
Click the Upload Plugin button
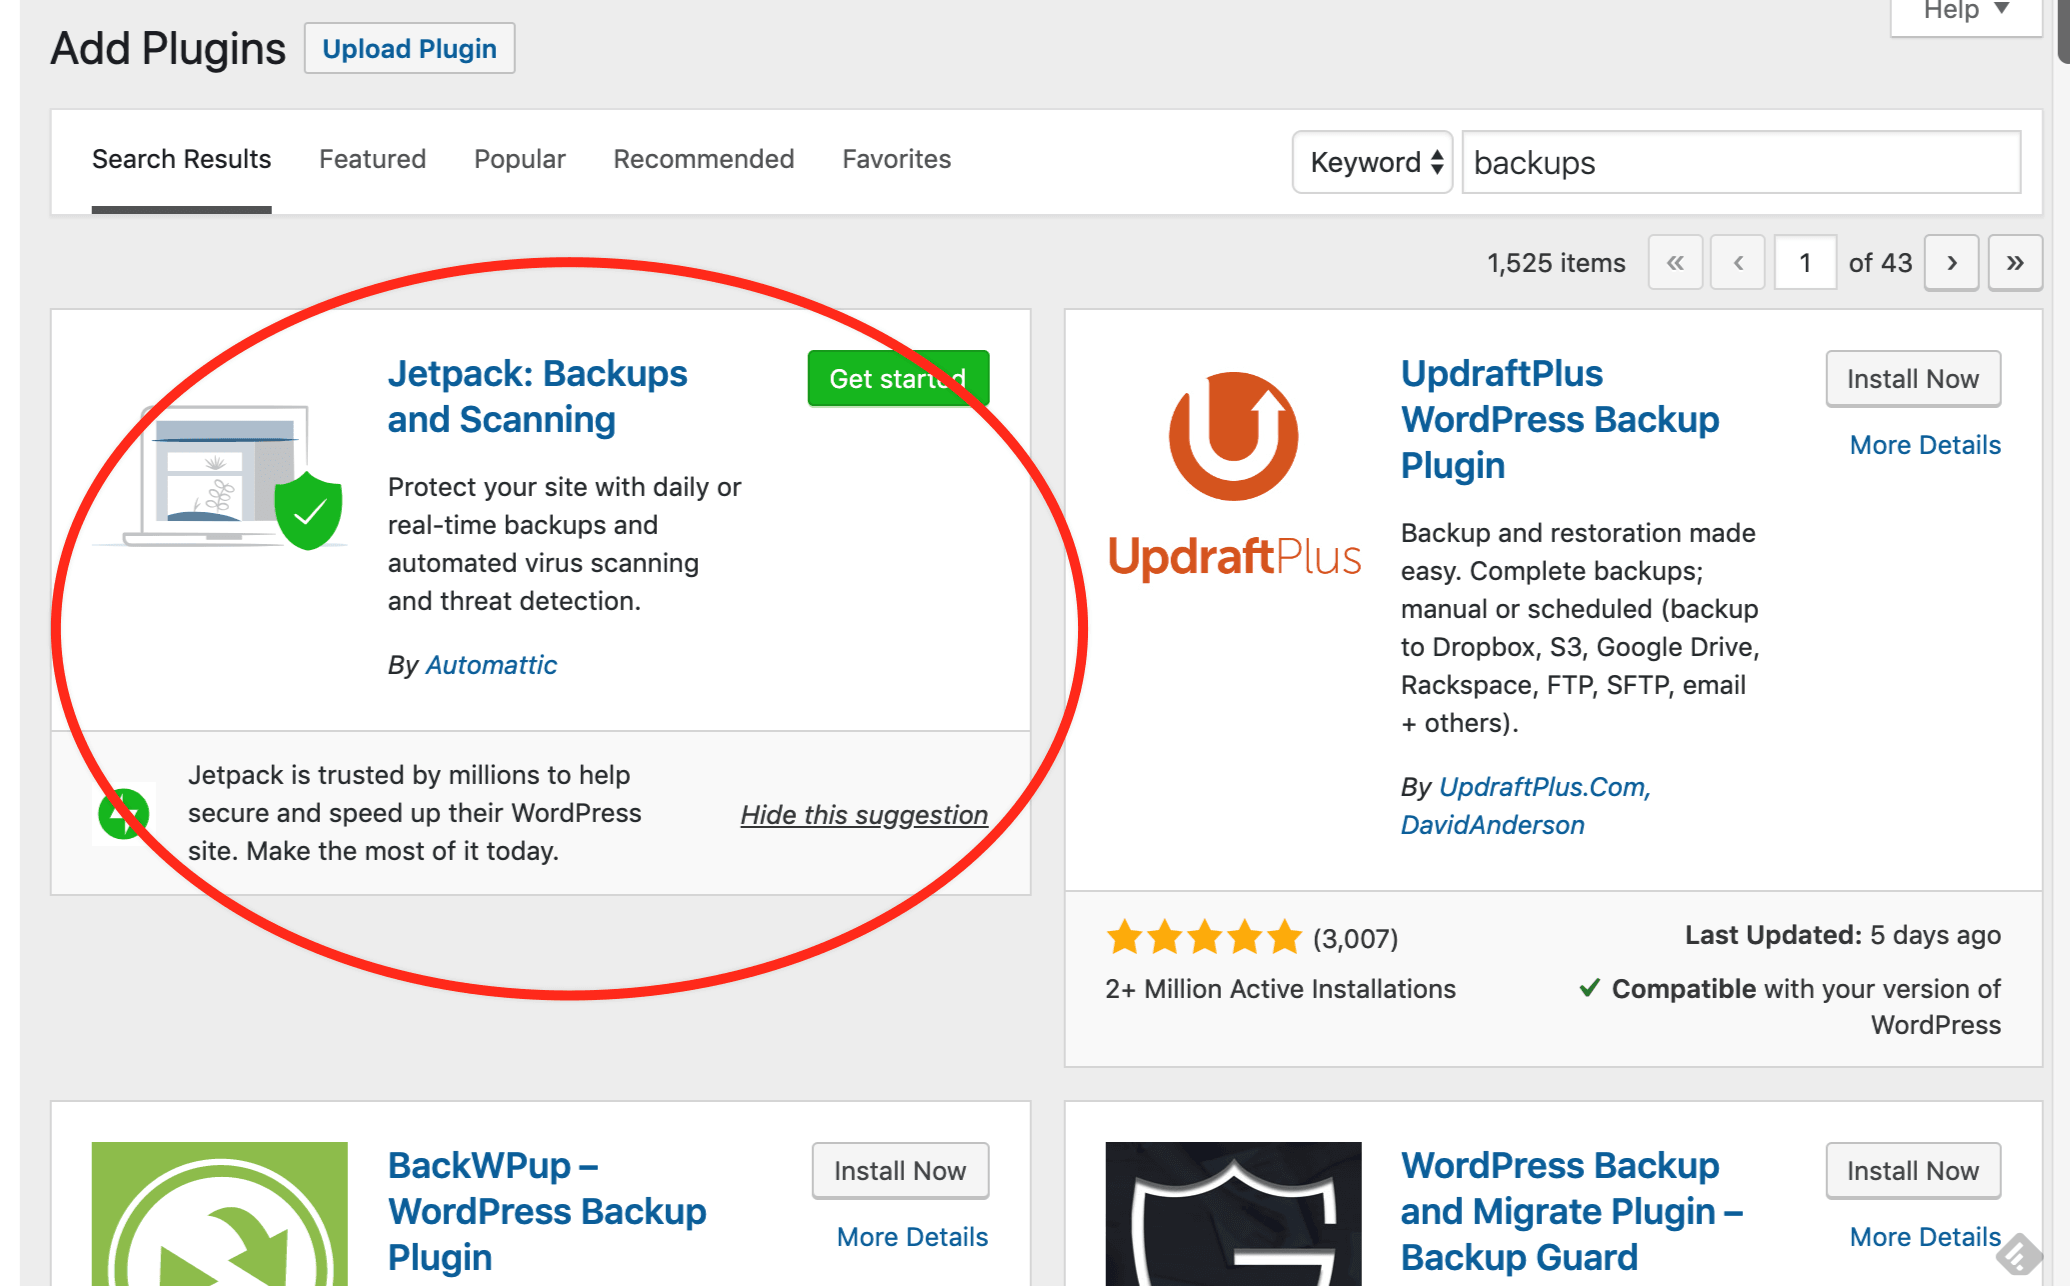click(x=409, y=49)
